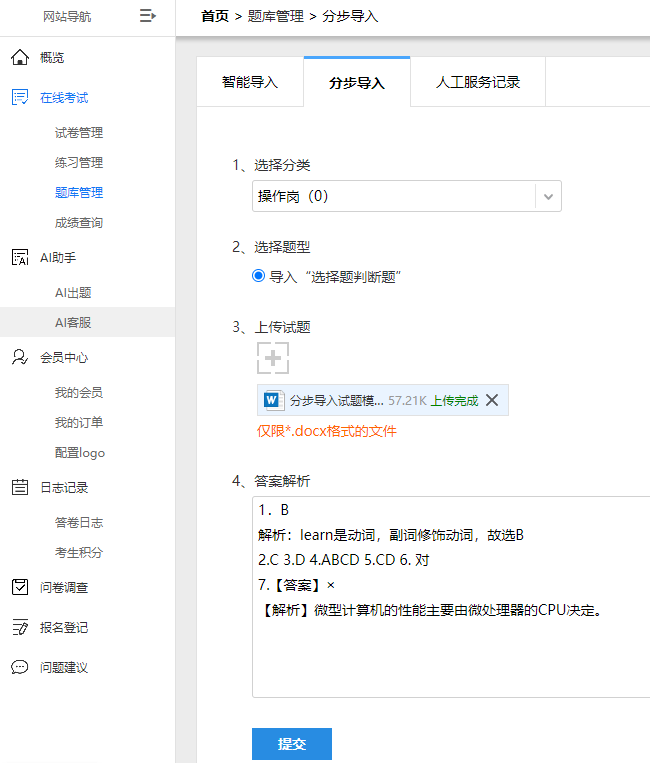Collapse the sidebar with the menu fold icon
Viewport: 650px width, 763px height.
click(x=148, y=16)
